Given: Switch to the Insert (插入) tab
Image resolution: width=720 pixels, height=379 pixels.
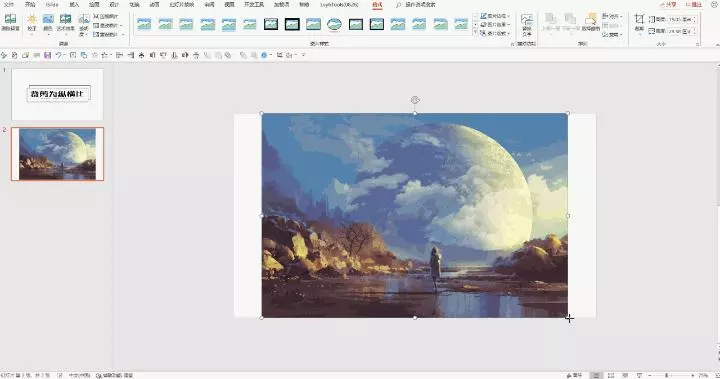Looking at the screenshot, I should click(74, 5).
